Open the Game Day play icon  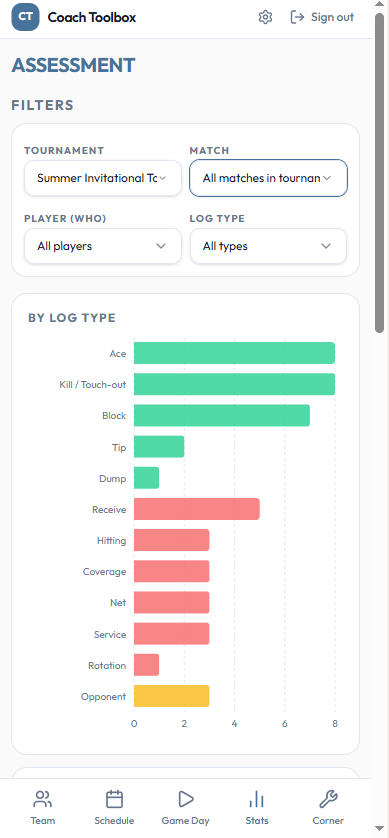coord(185,800)
